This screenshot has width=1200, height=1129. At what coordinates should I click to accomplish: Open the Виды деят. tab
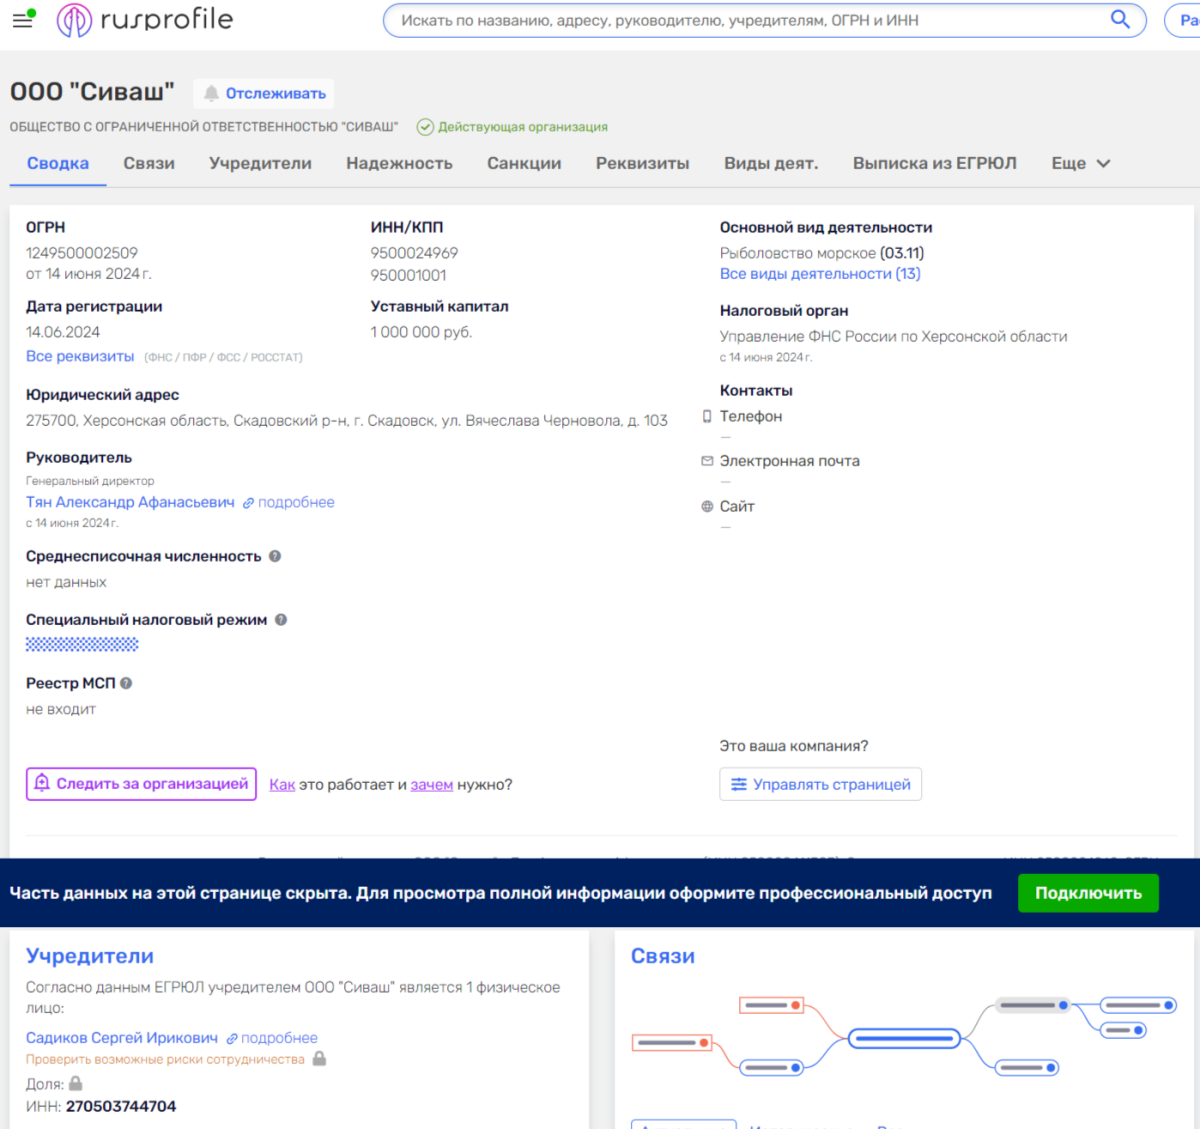pos(771,163)
